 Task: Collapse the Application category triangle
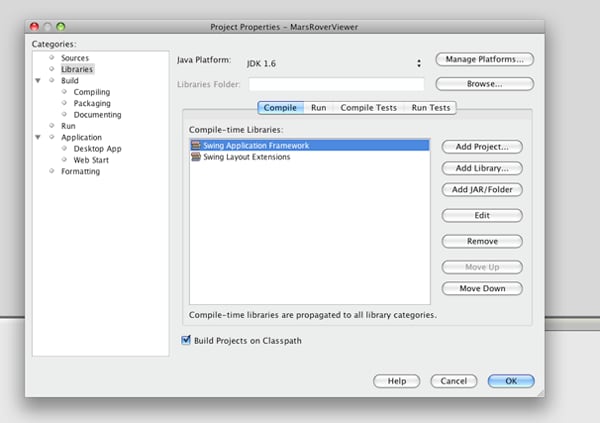click(38, 137)
